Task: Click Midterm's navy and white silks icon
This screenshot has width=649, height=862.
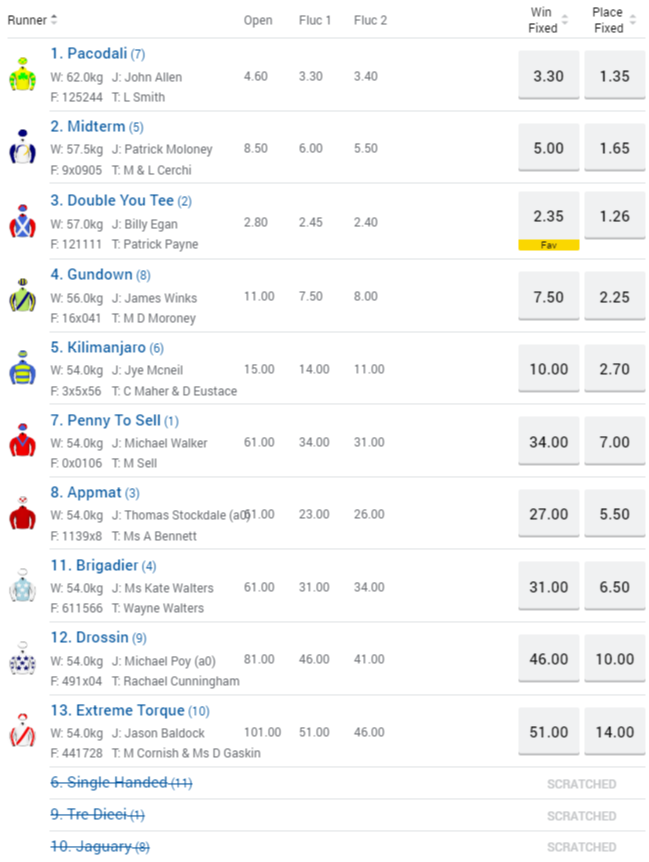Action: click(22, 148)
